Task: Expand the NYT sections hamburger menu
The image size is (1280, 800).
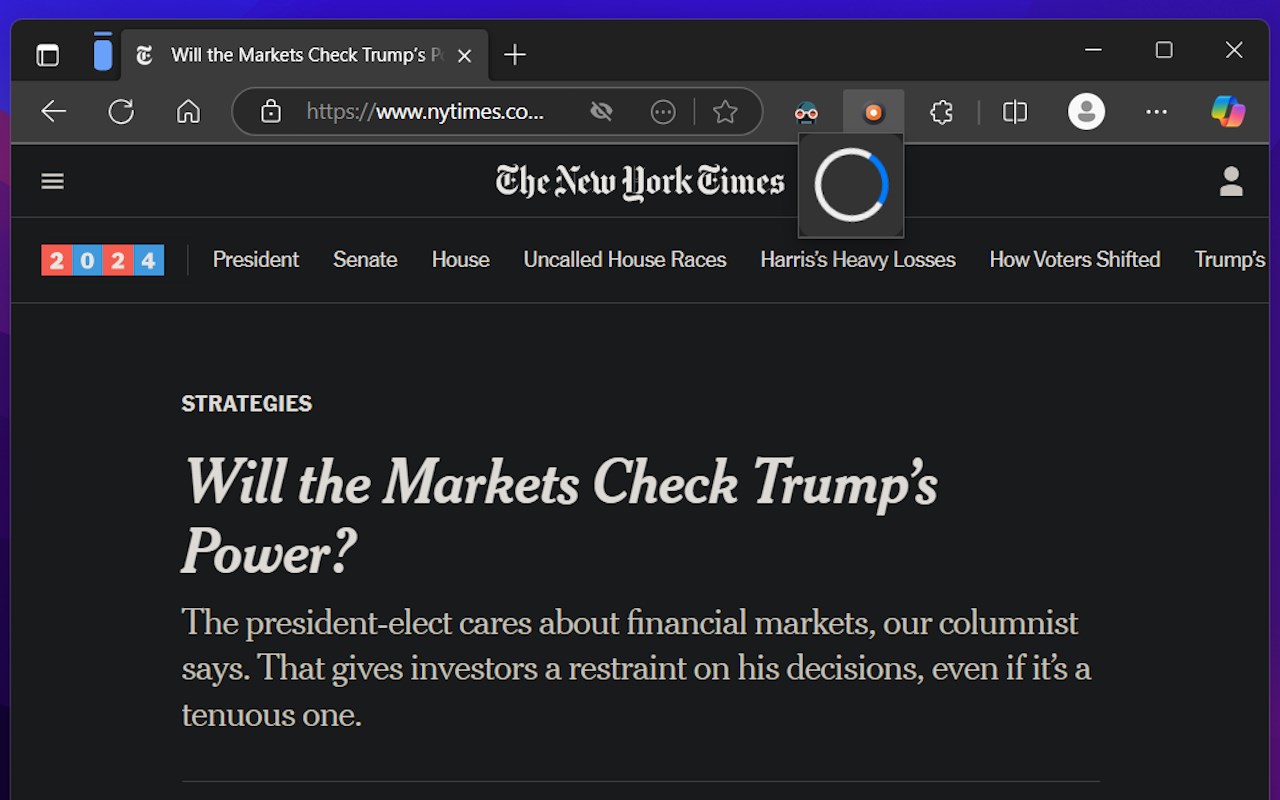Action: [52, 181]
